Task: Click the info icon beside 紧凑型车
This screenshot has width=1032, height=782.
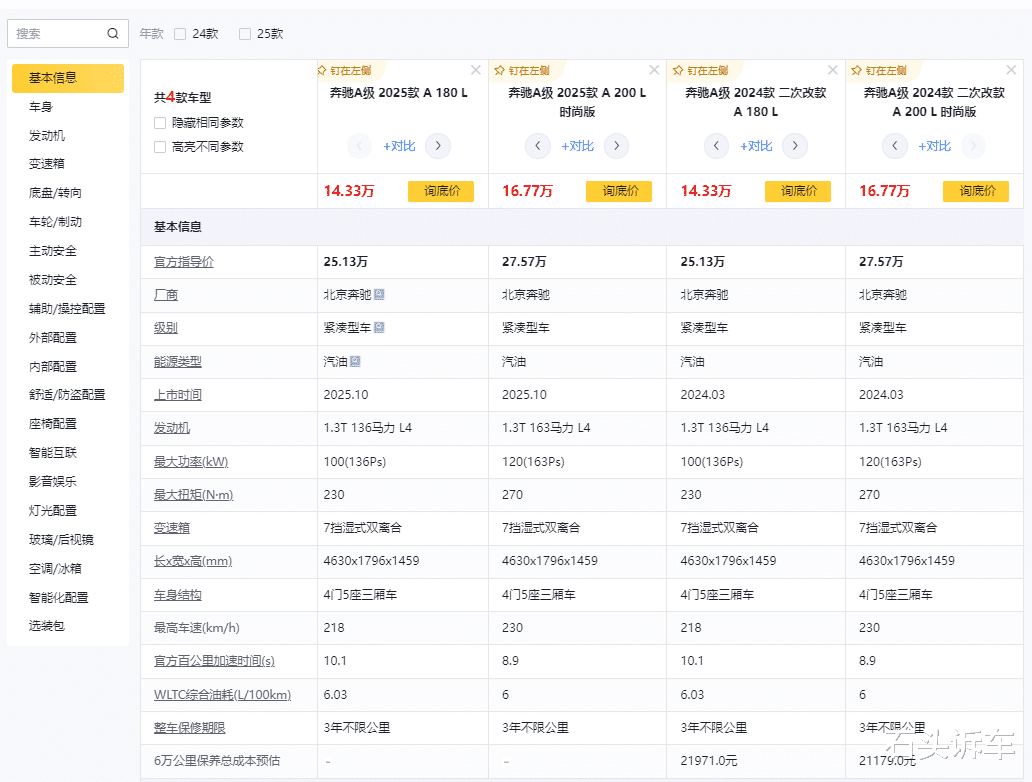Action: [380, 327]
